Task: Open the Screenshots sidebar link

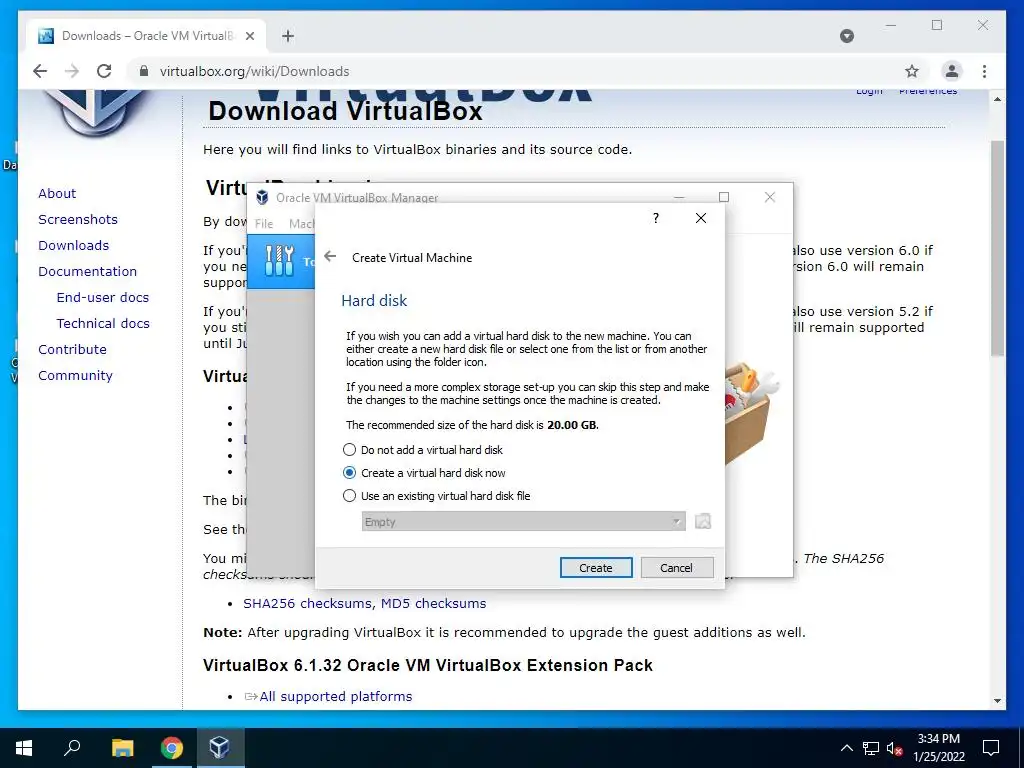Action: pos(78,219)
